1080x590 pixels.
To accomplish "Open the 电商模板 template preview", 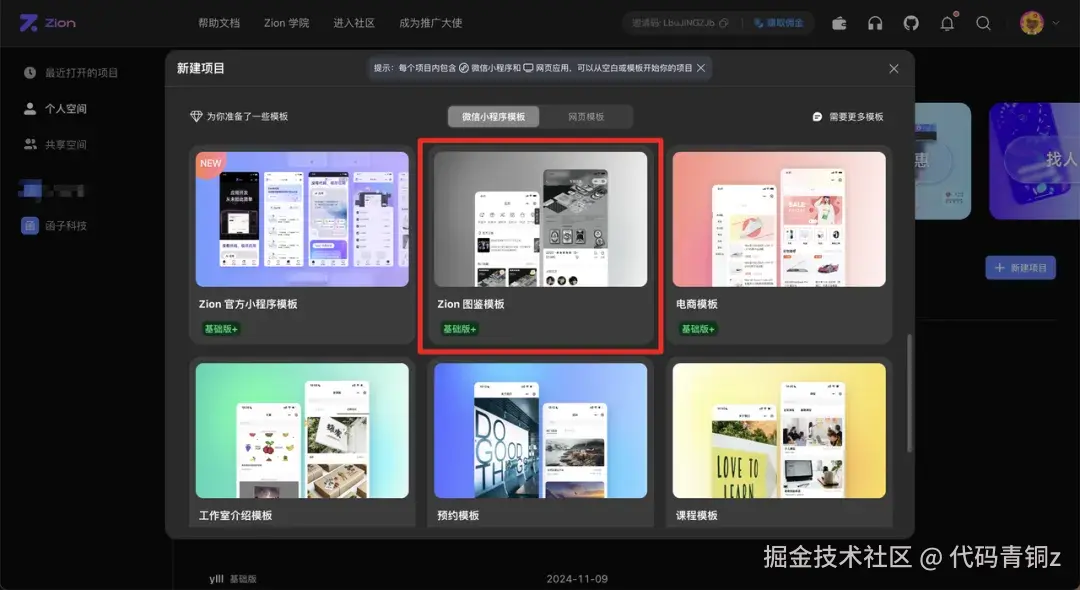I will tap(779, 218).
